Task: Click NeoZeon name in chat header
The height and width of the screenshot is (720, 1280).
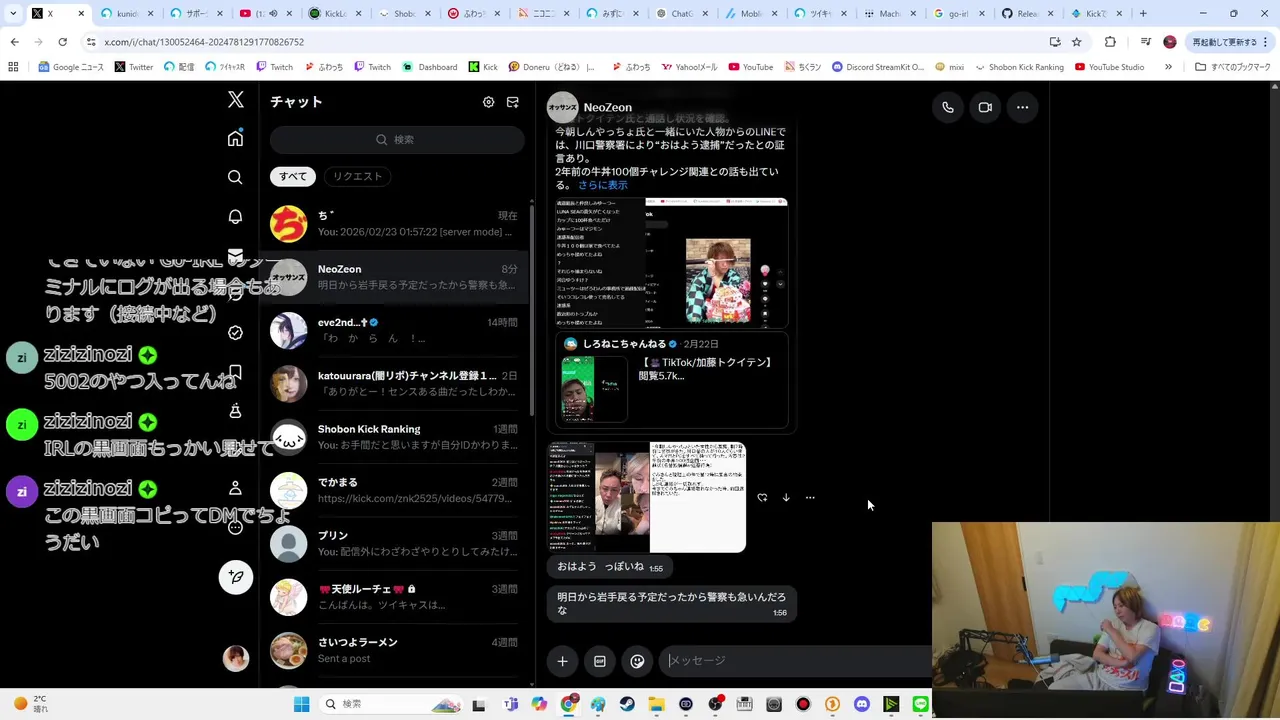Action: pyautogui.click(x=607, y=107)
